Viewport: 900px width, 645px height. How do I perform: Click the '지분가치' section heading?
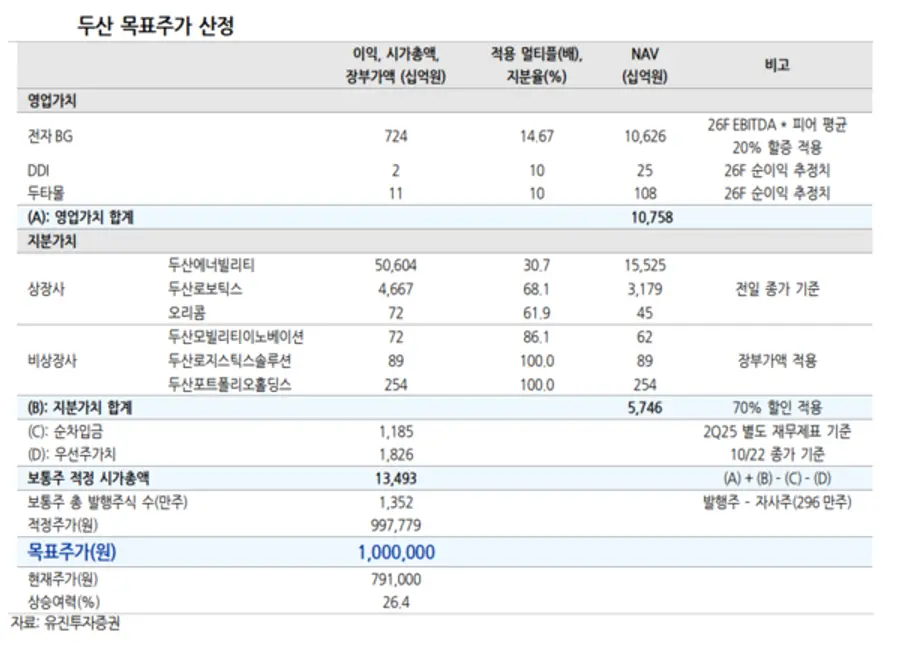(x=52, y=242)
